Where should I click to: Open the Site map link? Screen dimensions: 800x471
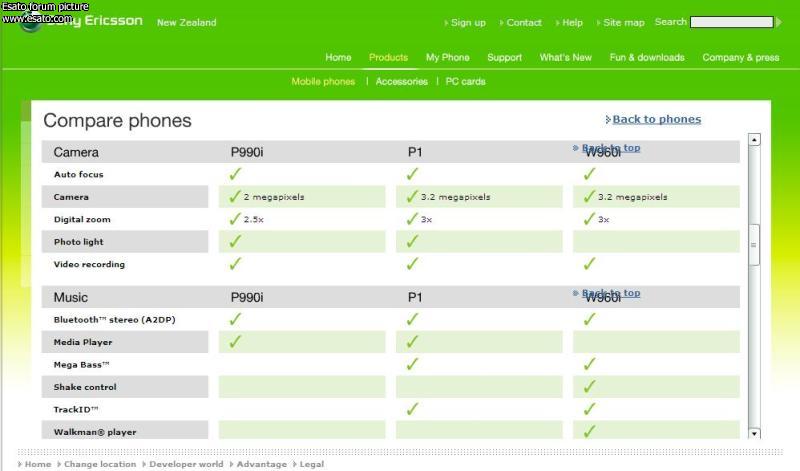tap(623, 22)
